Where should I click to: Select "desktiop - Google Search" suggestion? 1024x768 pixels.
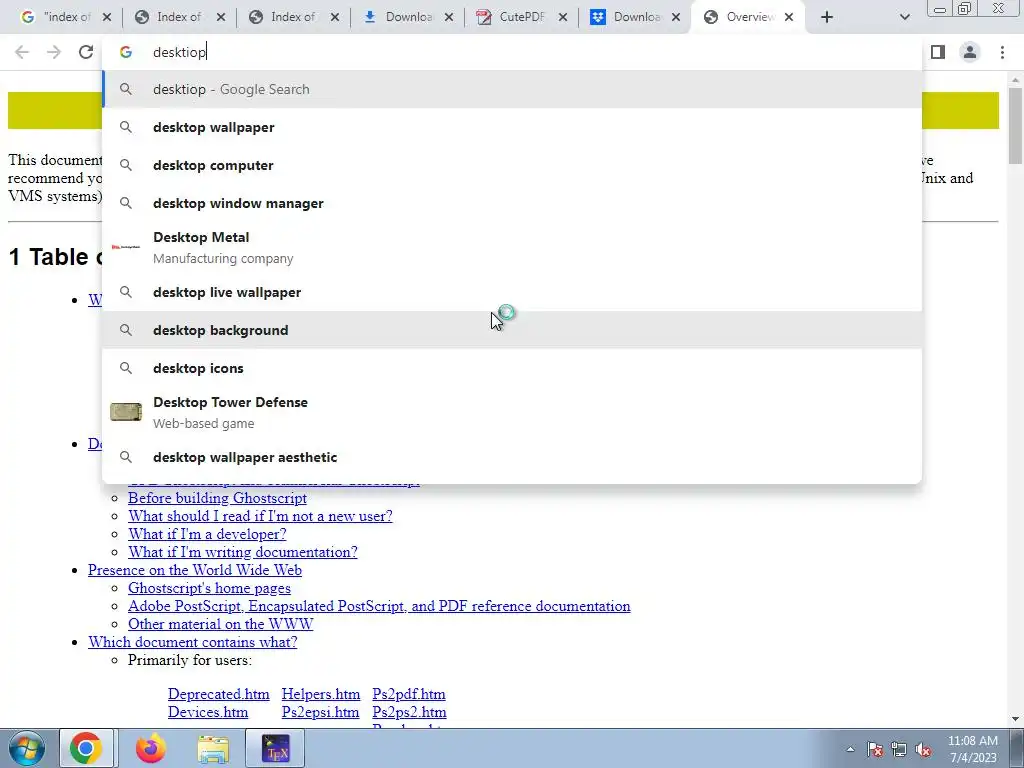pyautogui.click(x=512, y=89)
